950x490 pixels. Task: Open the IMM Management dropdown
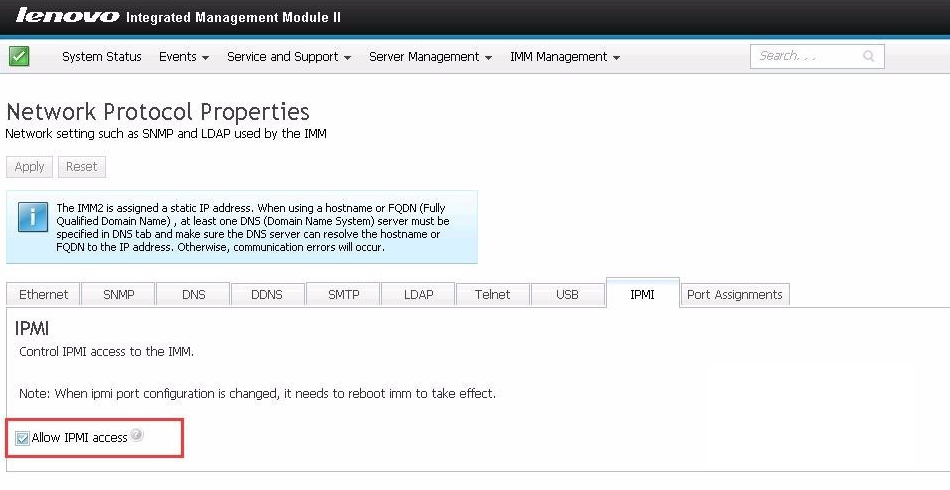(x=565, y=57)
